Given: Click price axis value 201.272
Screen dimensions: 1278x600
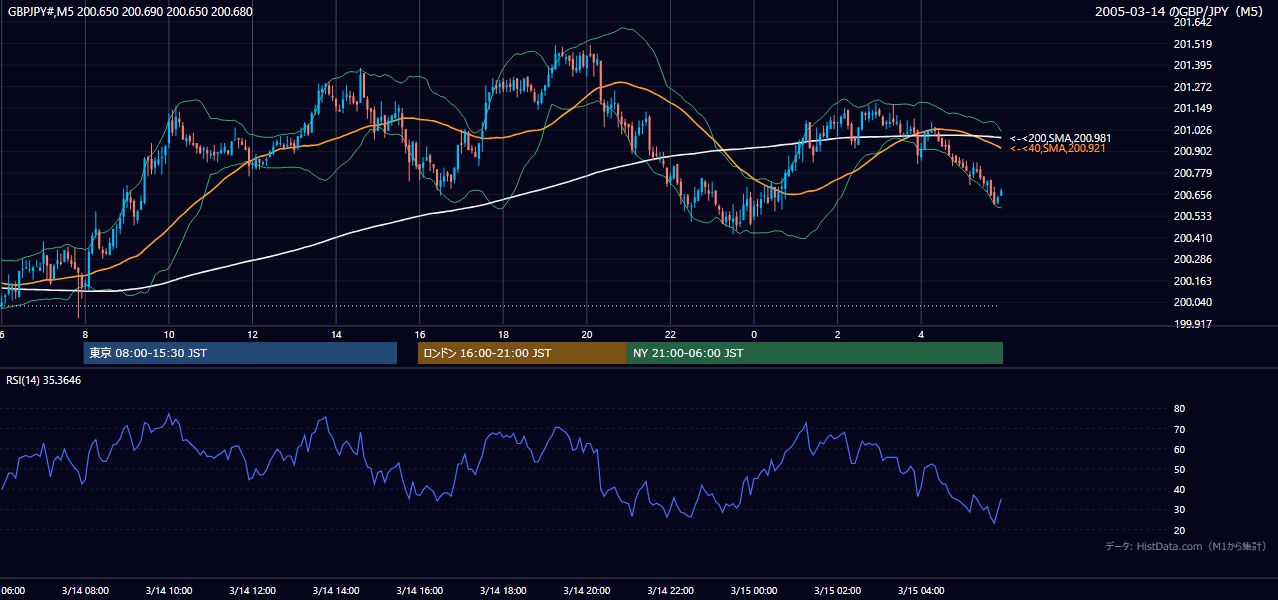Looking at the screenshot, I should (1193, 87).
